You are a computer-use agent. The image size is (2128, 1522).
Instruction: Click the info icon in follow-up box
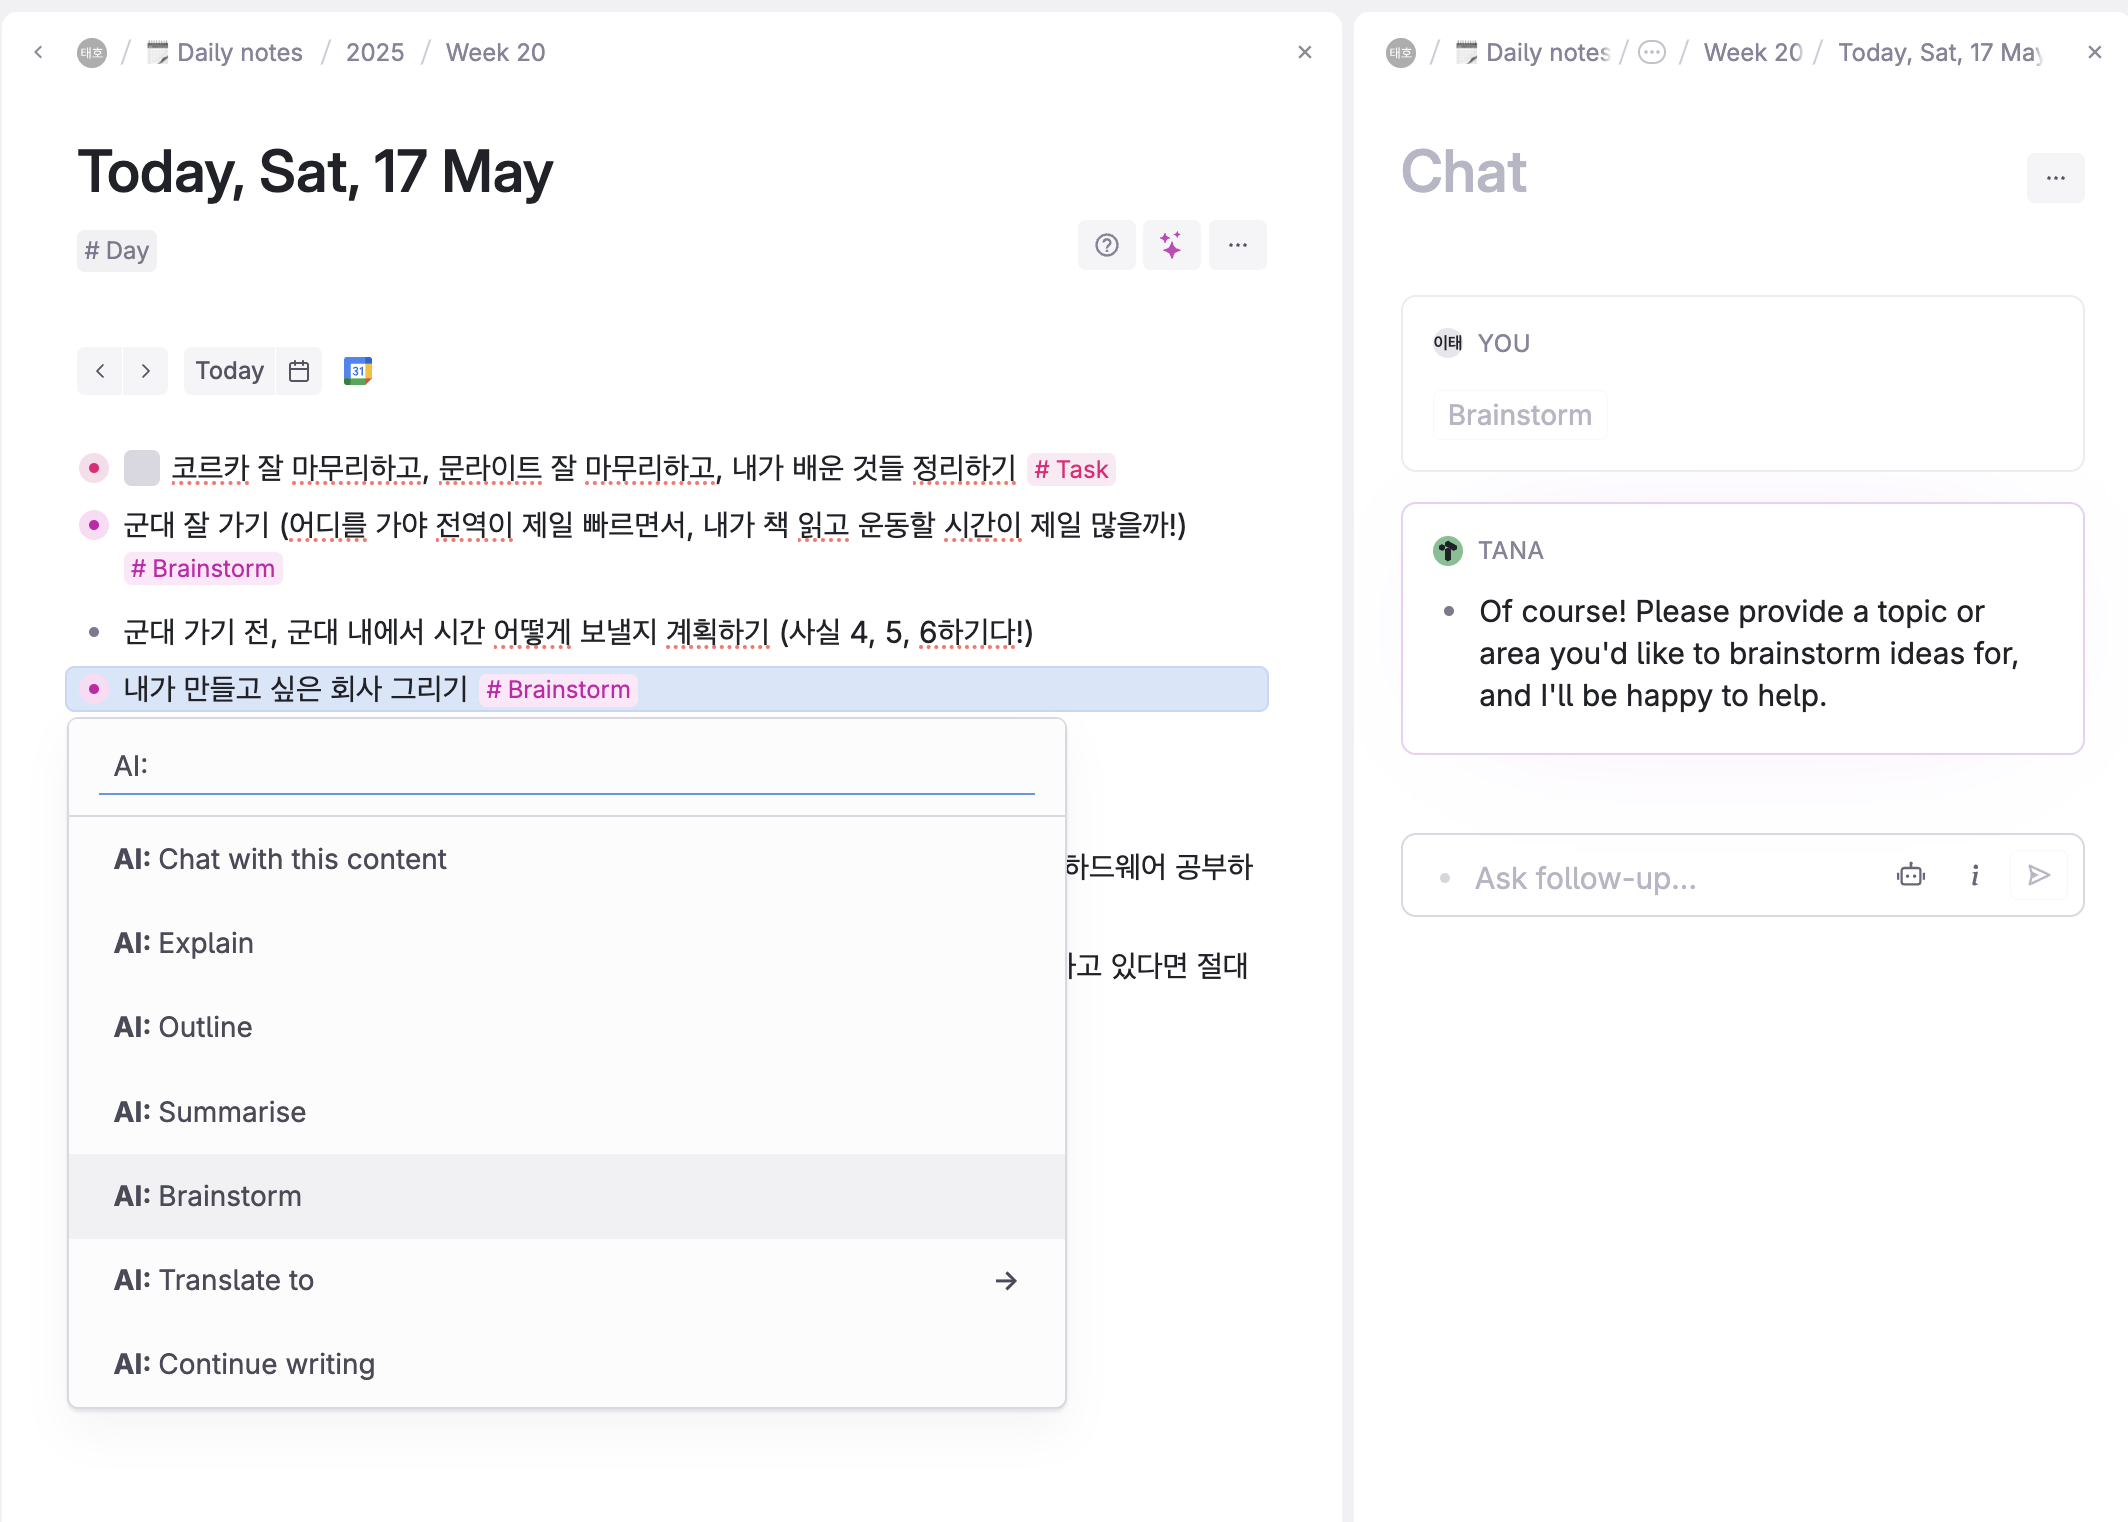click(1975, 876)
